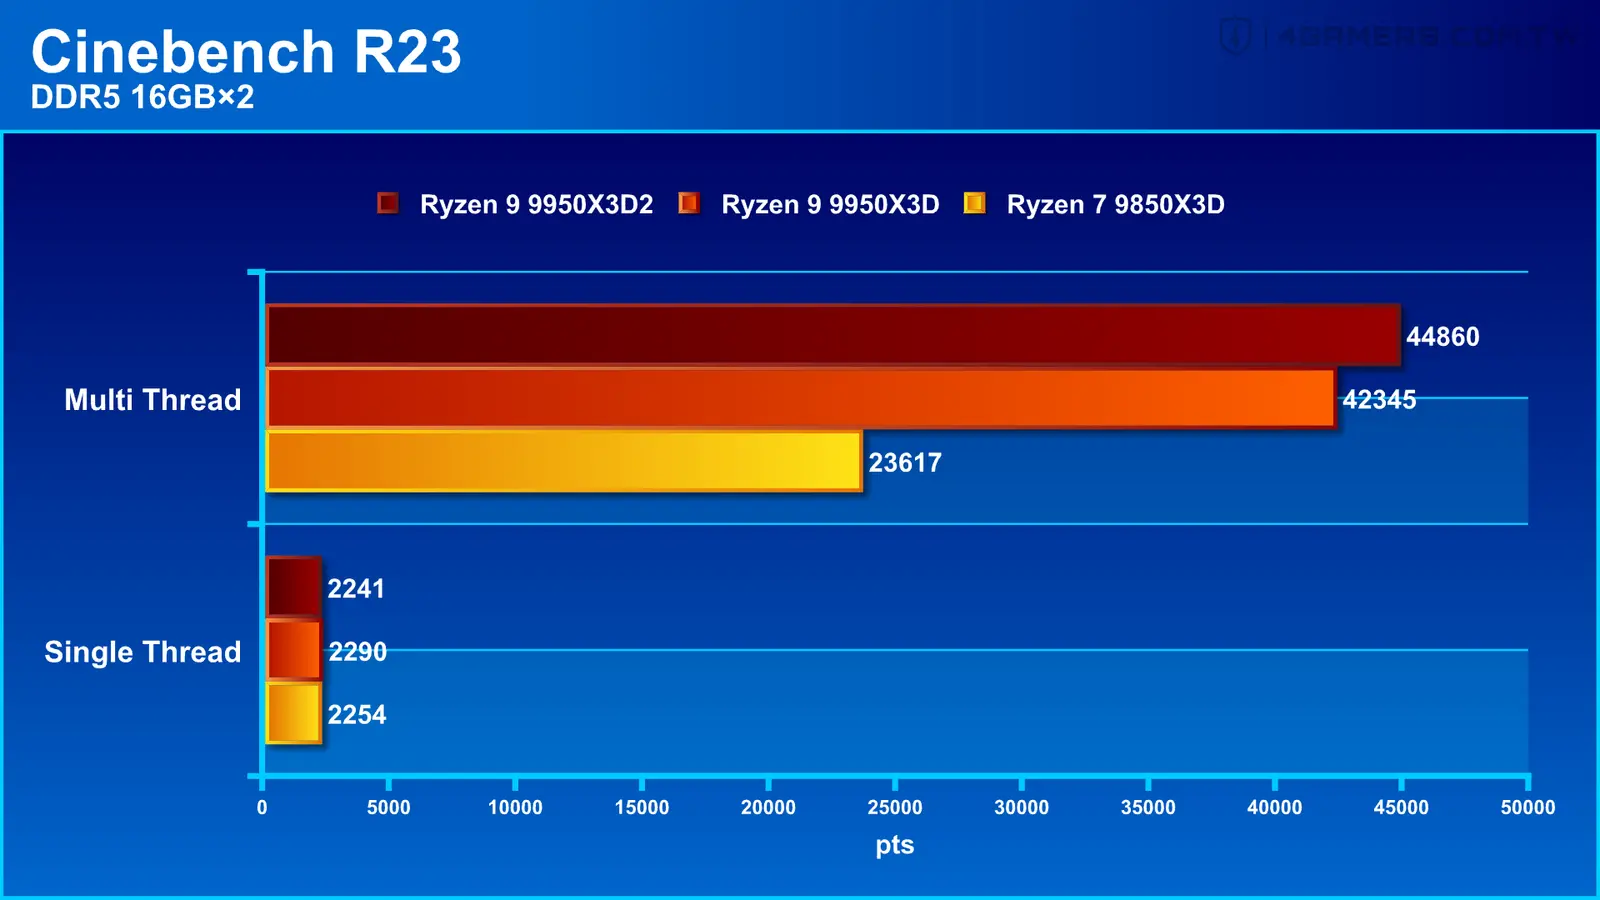1600x900 pixels.
Task: Click the 35000 axis tick label
Action: click(x=1148, y=808)
